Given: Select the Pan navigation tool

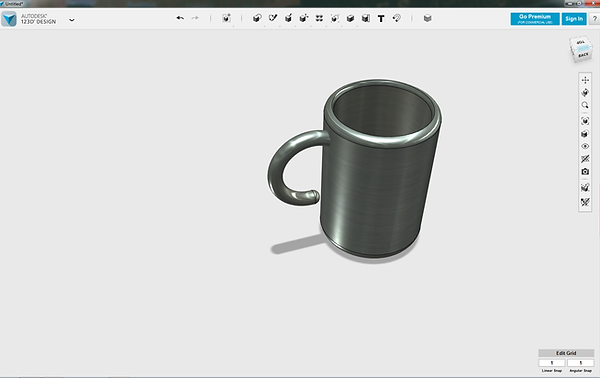Looking at the screenshot, I should [585, 80].
